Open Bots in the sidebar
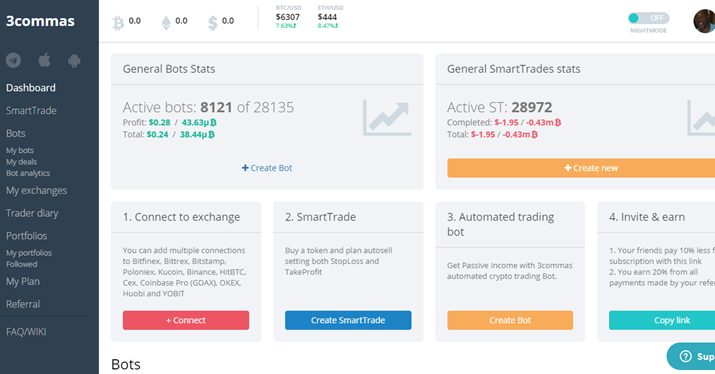715x374 pixels. pyautogui.click(x=16, y=133)
